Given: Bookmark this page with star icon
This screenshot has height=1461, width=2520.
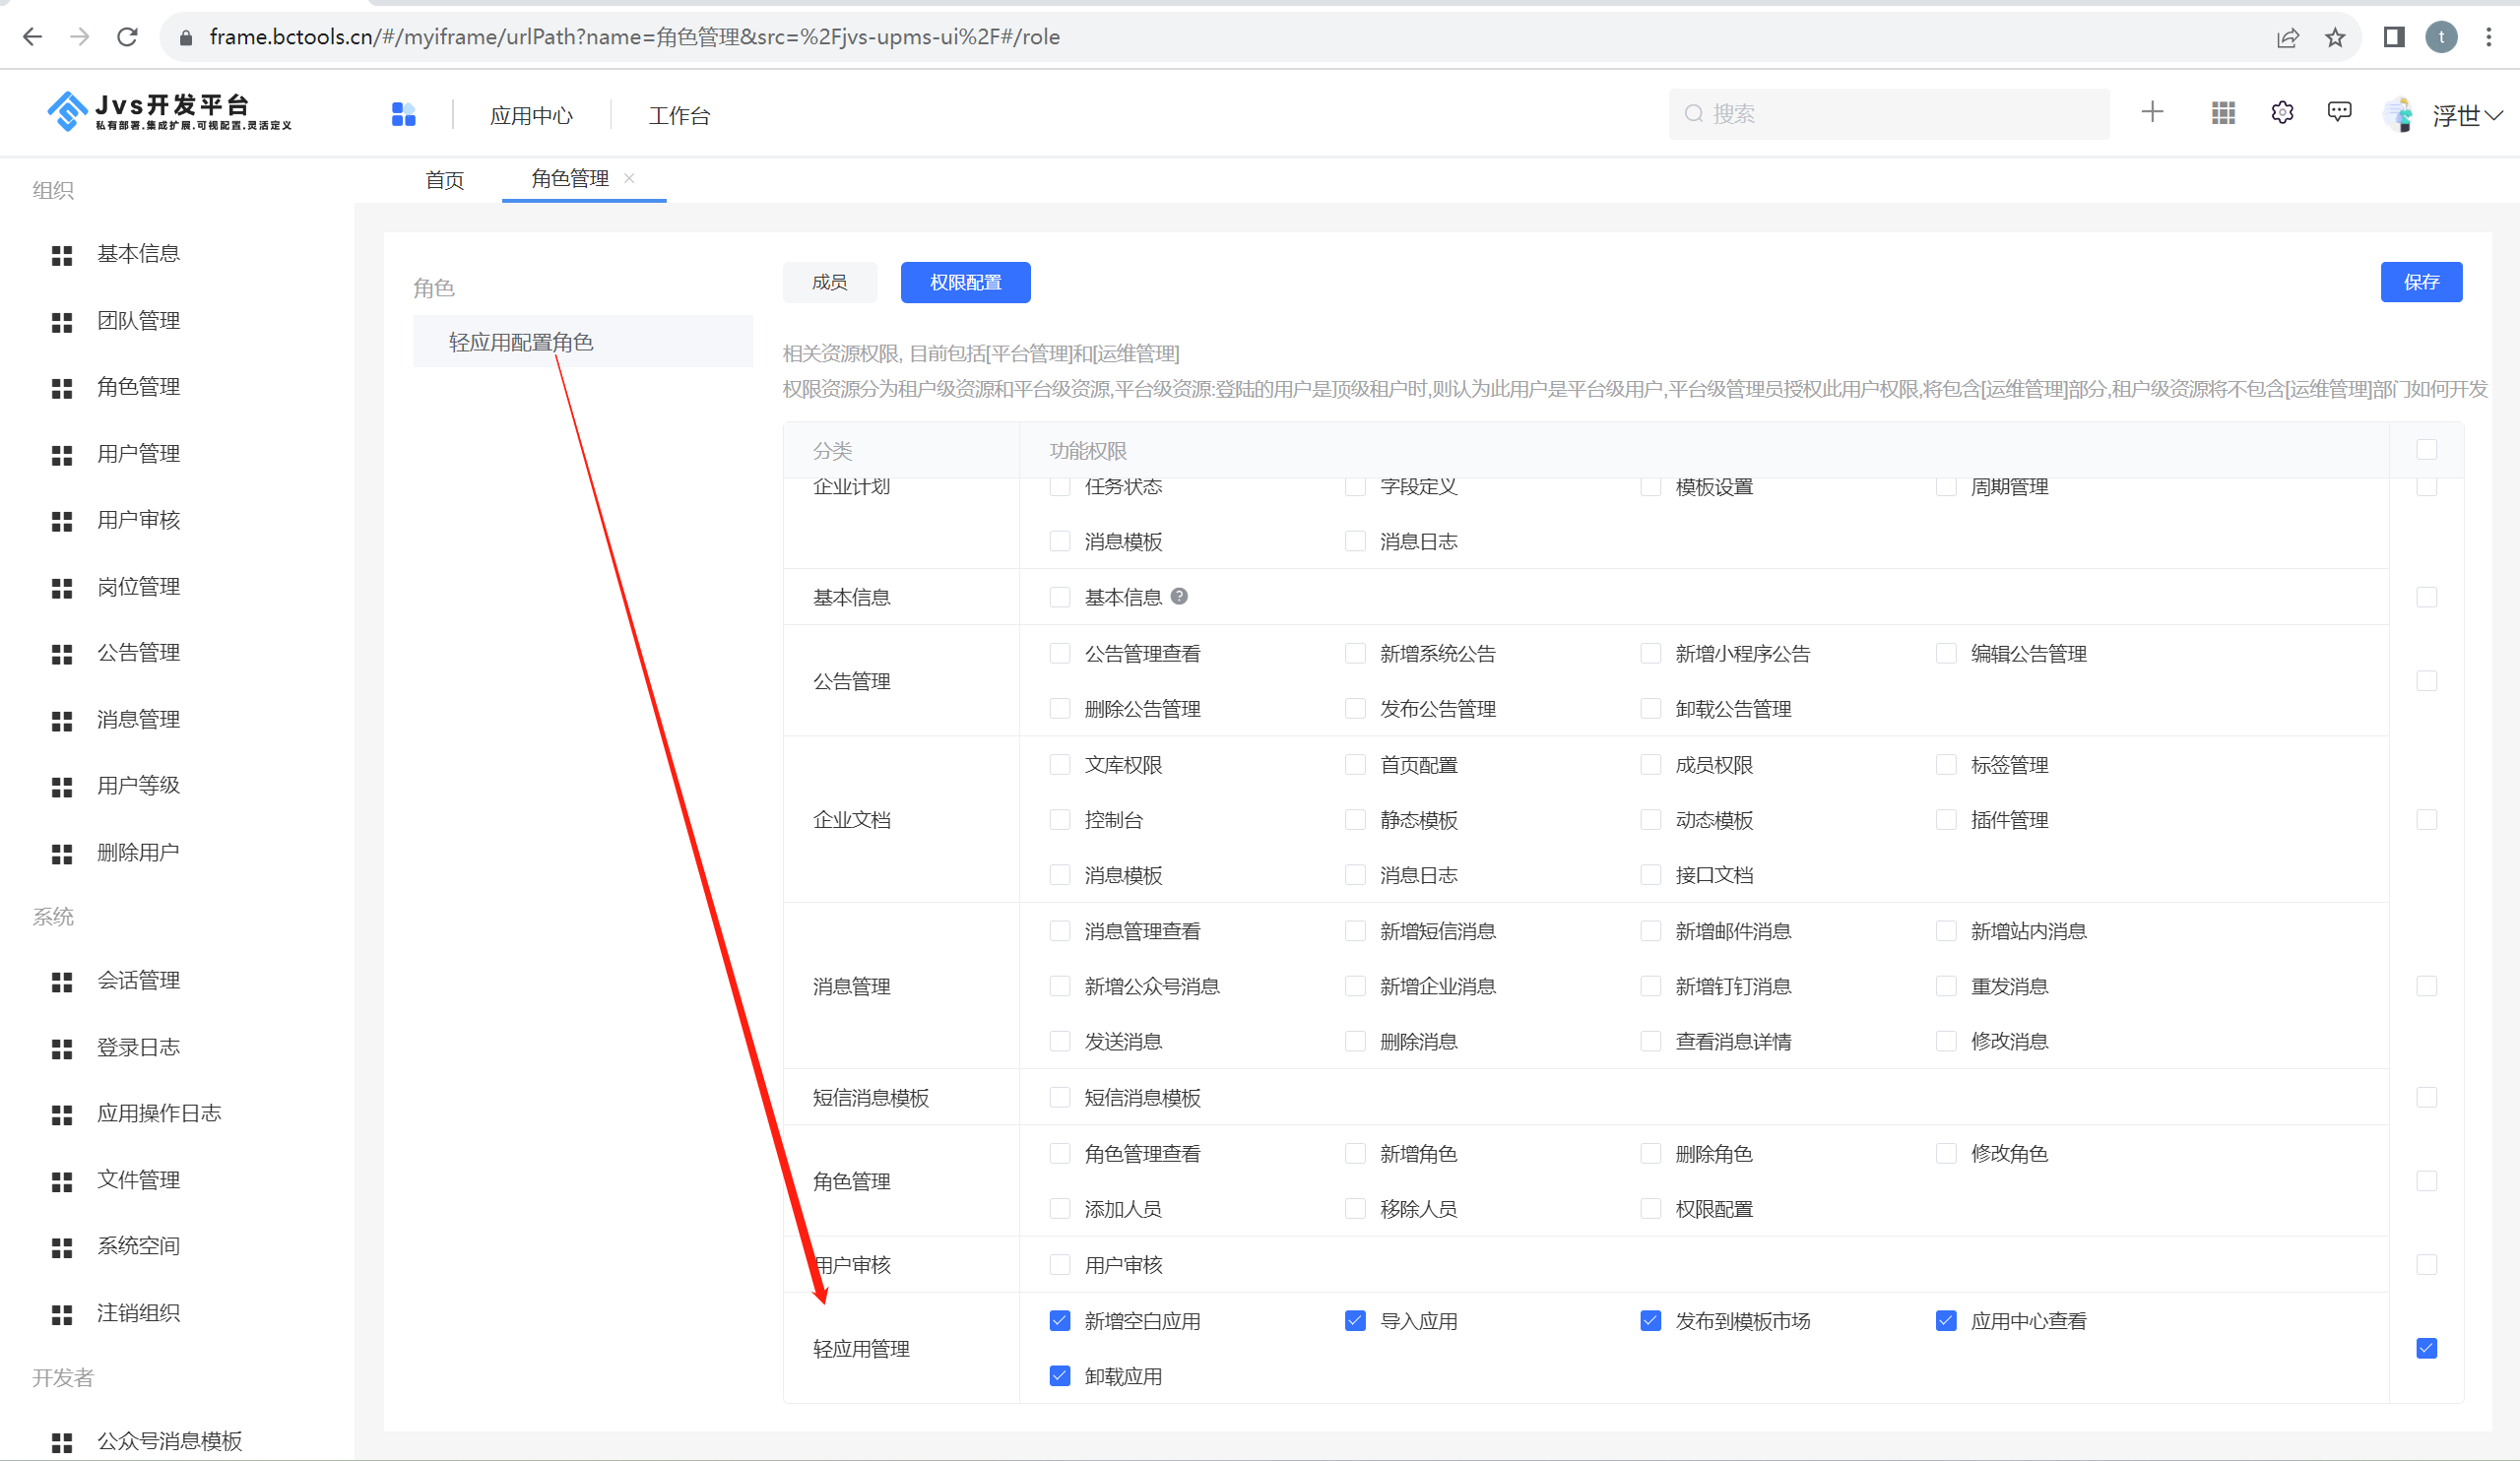Looking at the screenshot, I should click(2335, 38).
